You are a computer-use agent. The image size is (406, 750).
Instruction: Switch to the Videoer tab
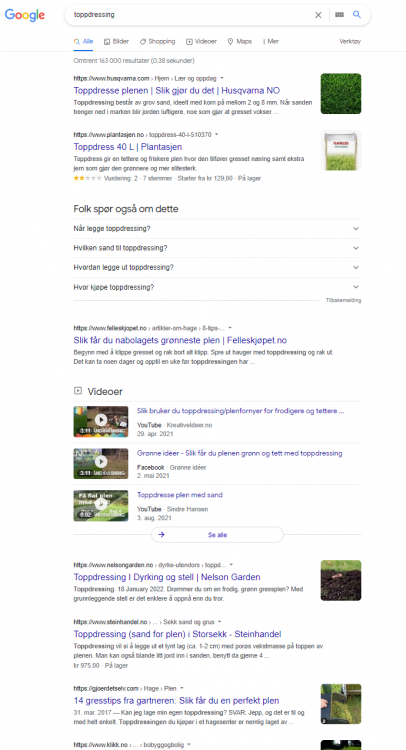201,42
